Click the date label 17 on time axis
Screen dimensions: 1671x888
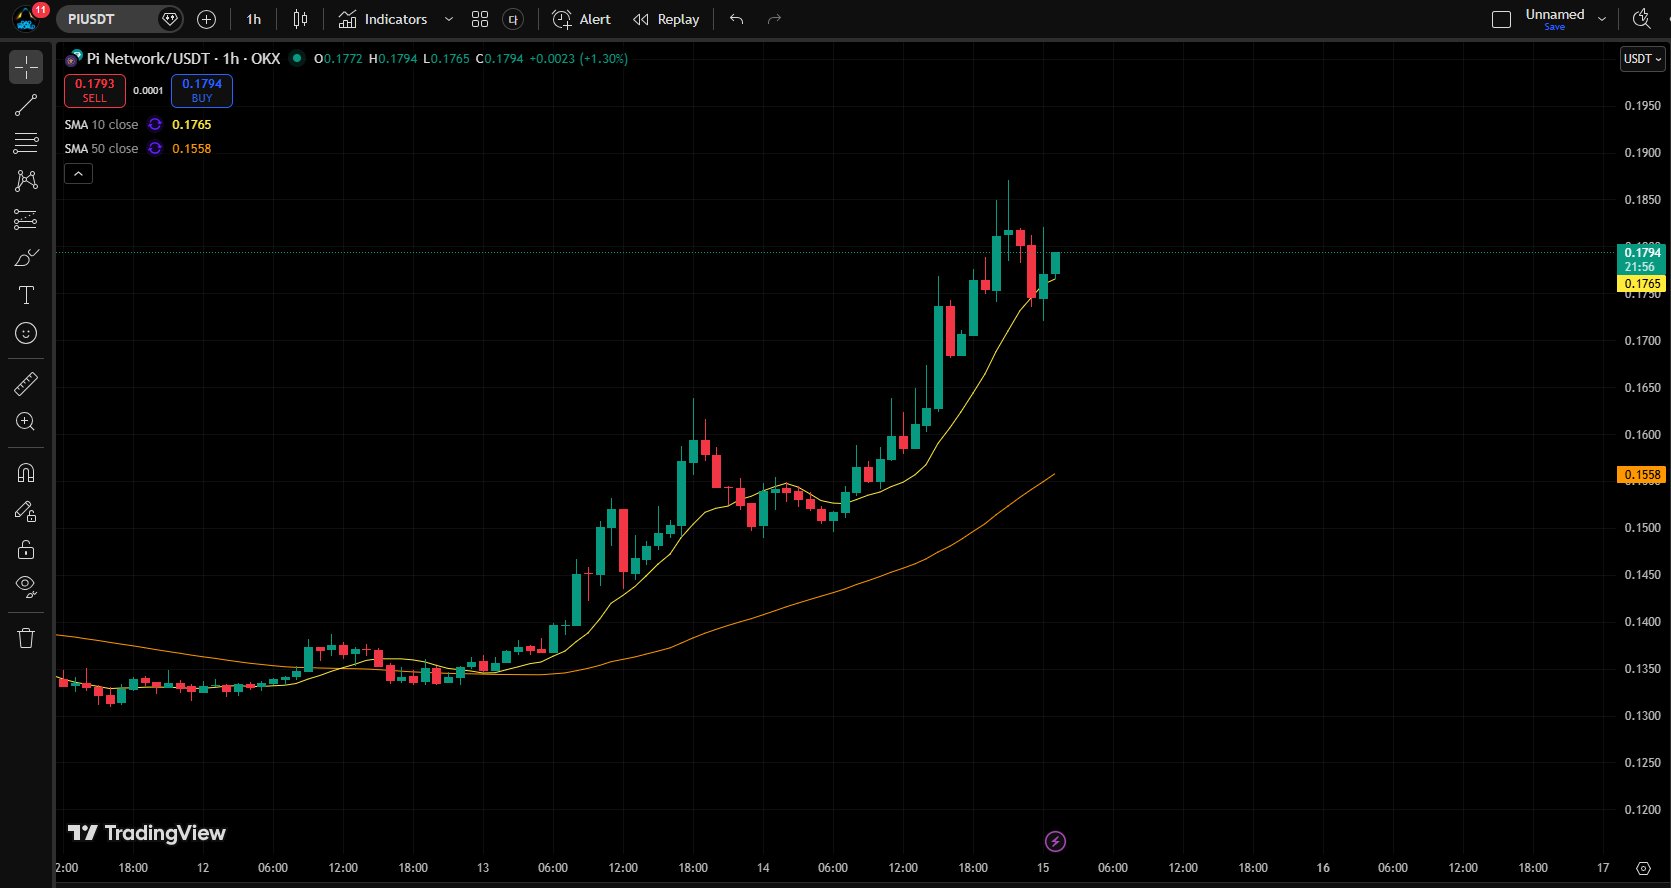1603,868
